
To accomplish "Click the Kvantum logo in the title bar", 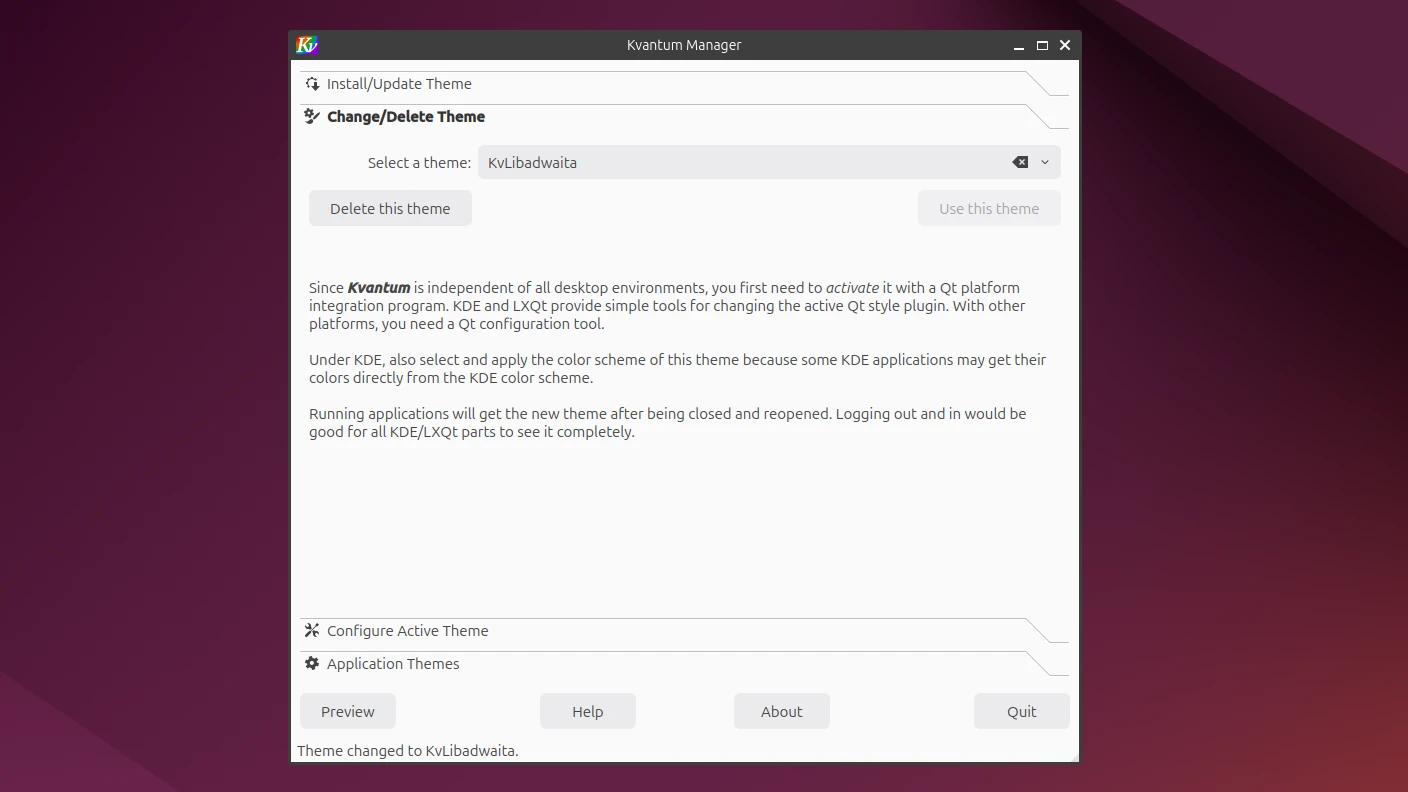I will tap(307, 45).
